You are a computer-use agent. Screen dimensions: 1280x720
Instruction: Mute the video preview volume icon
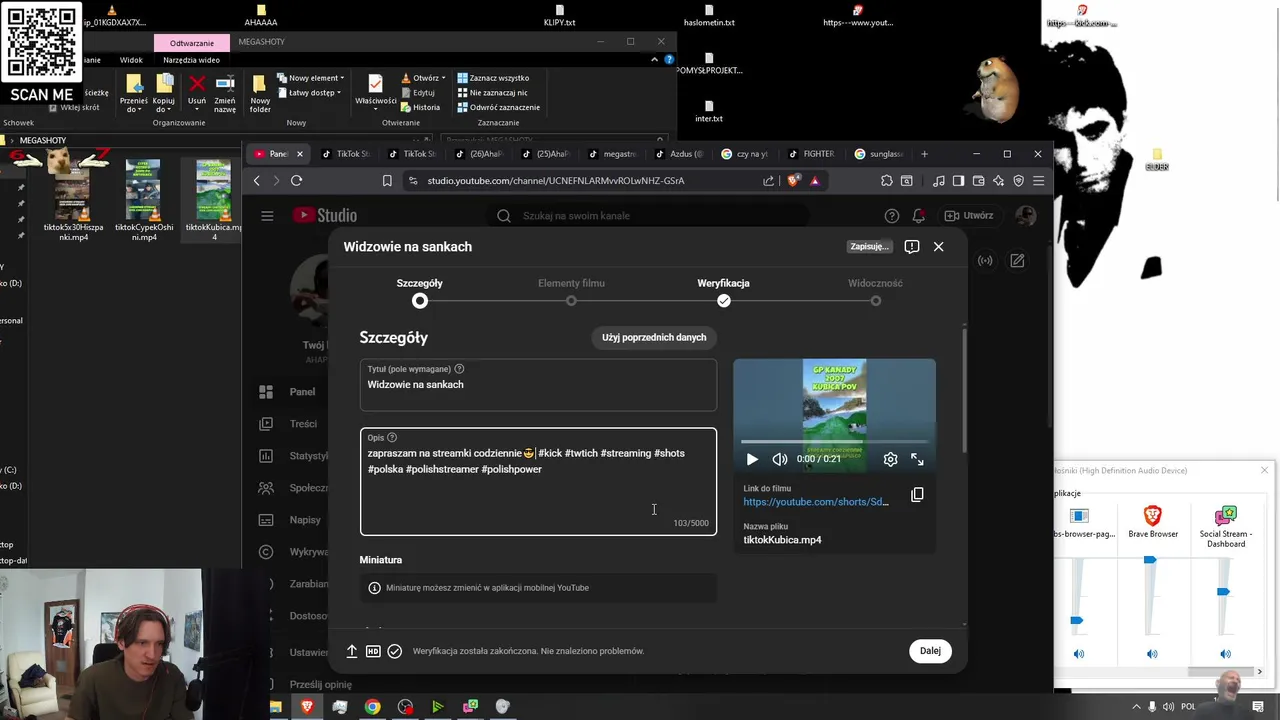pyautogui.click(x=780, y=459)
